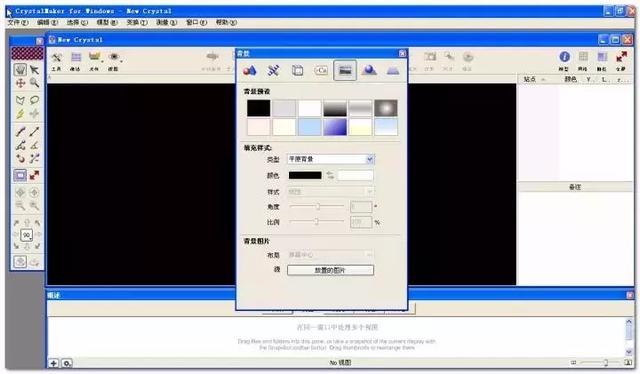The height and width of the screenshot is (374, 640).
Task: Select the rectangle screen tool in palette
Action: point(20,176)
